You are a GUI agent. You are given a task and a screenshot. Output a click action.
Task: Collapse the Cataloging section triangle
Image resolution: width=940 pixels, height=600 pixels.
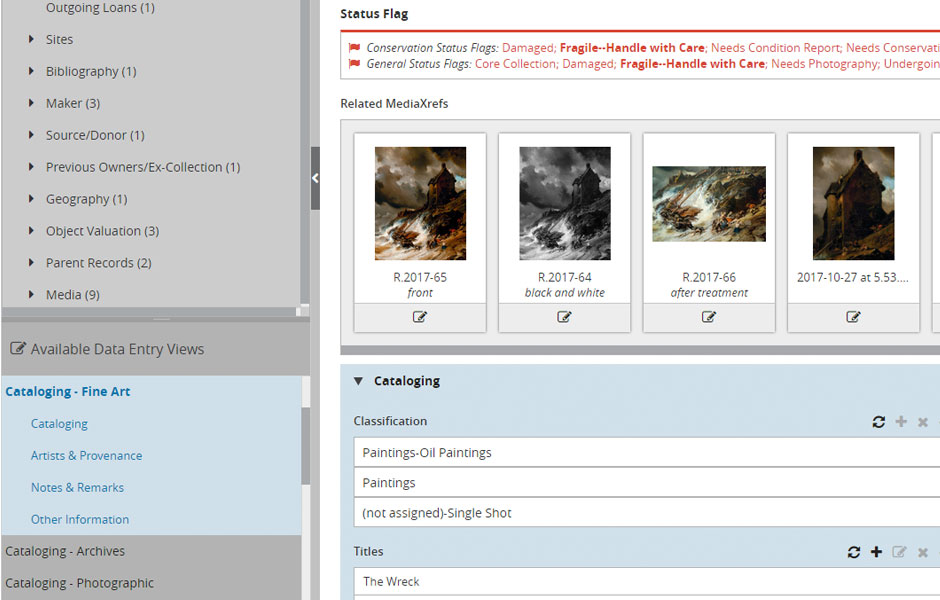[358, 381]
